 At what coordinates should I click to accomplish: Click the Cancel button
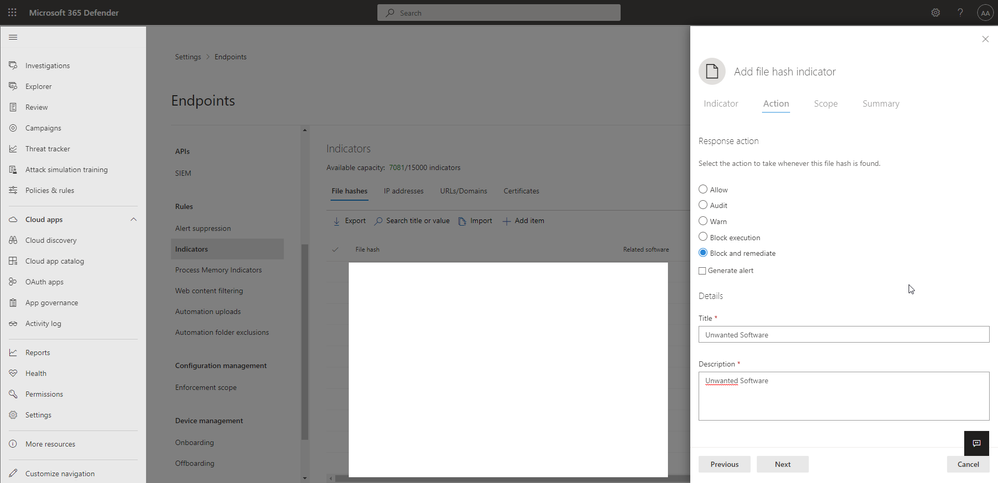[968, 465]
